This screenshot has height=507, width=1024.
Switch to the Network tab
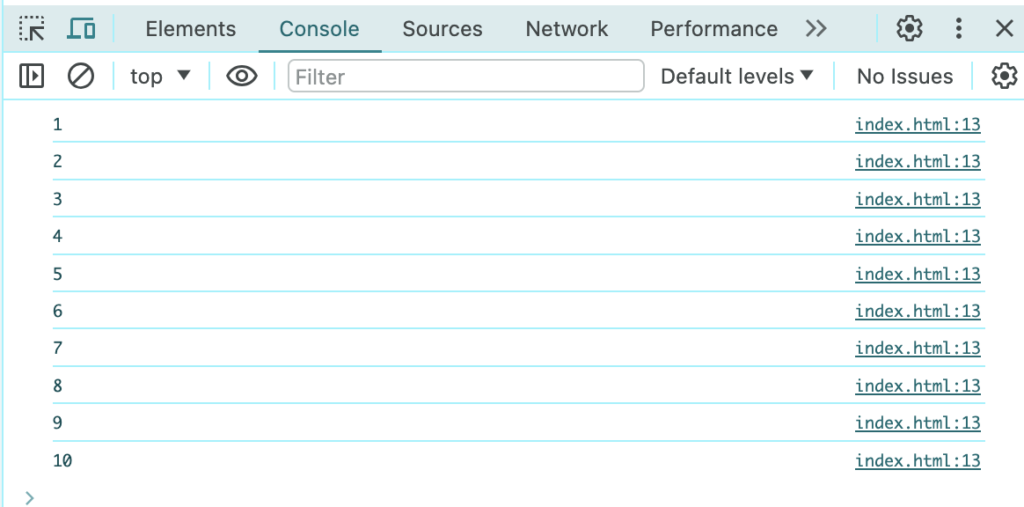(x=567, y=29)
